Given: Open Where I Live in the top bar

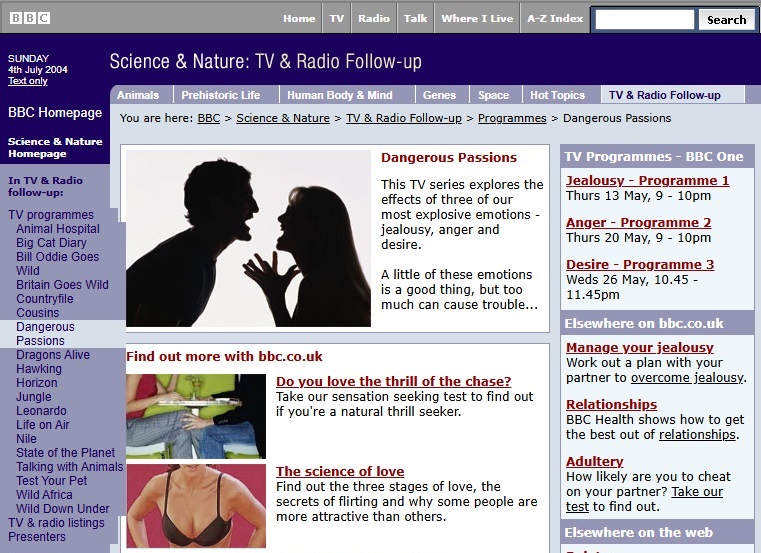Looking at the screenshot, I should pyautogui.click(x=477, y=18).
